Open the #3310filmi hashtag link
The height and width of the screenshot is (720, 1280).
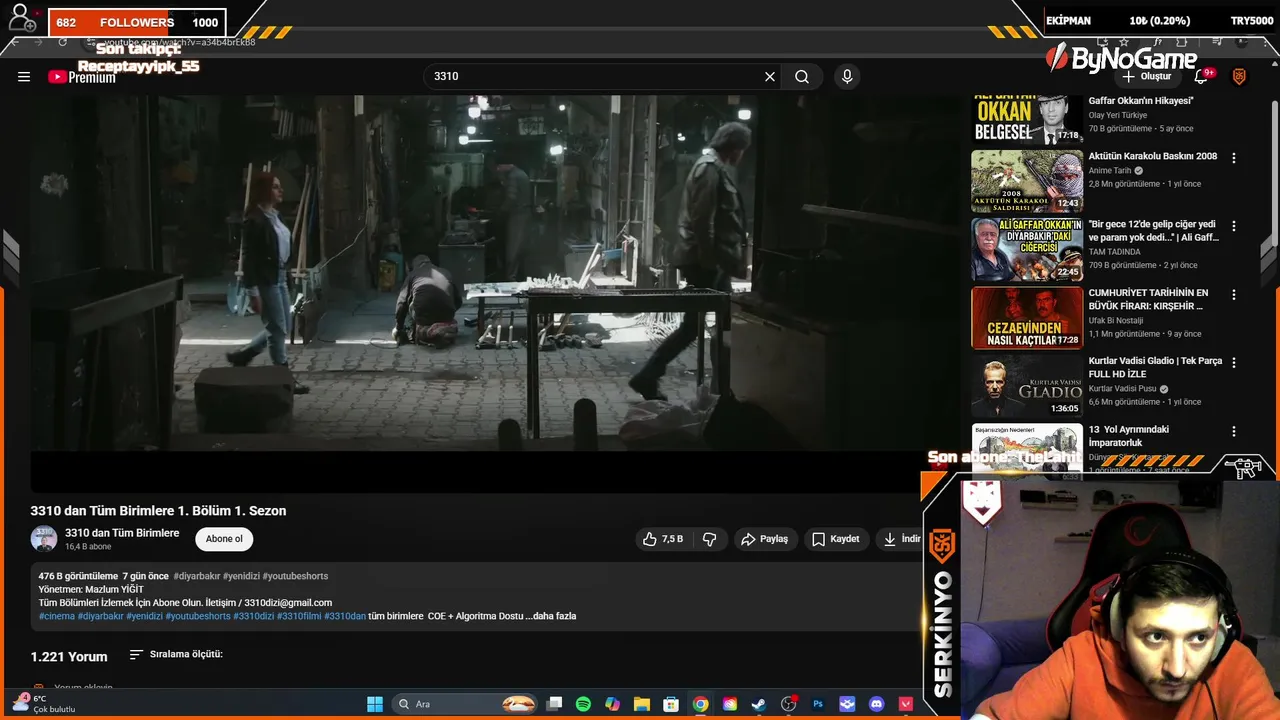[299, 616]
